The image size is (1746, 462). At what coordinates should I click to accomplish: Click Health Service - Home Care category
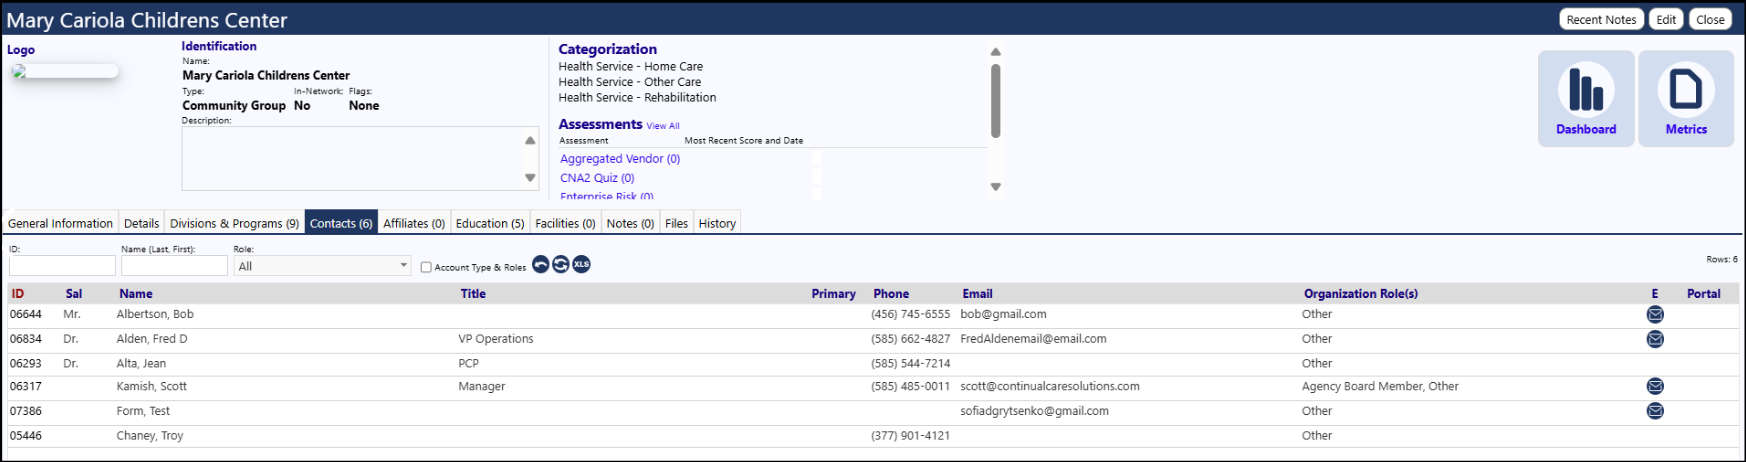(x=631, y=66)
